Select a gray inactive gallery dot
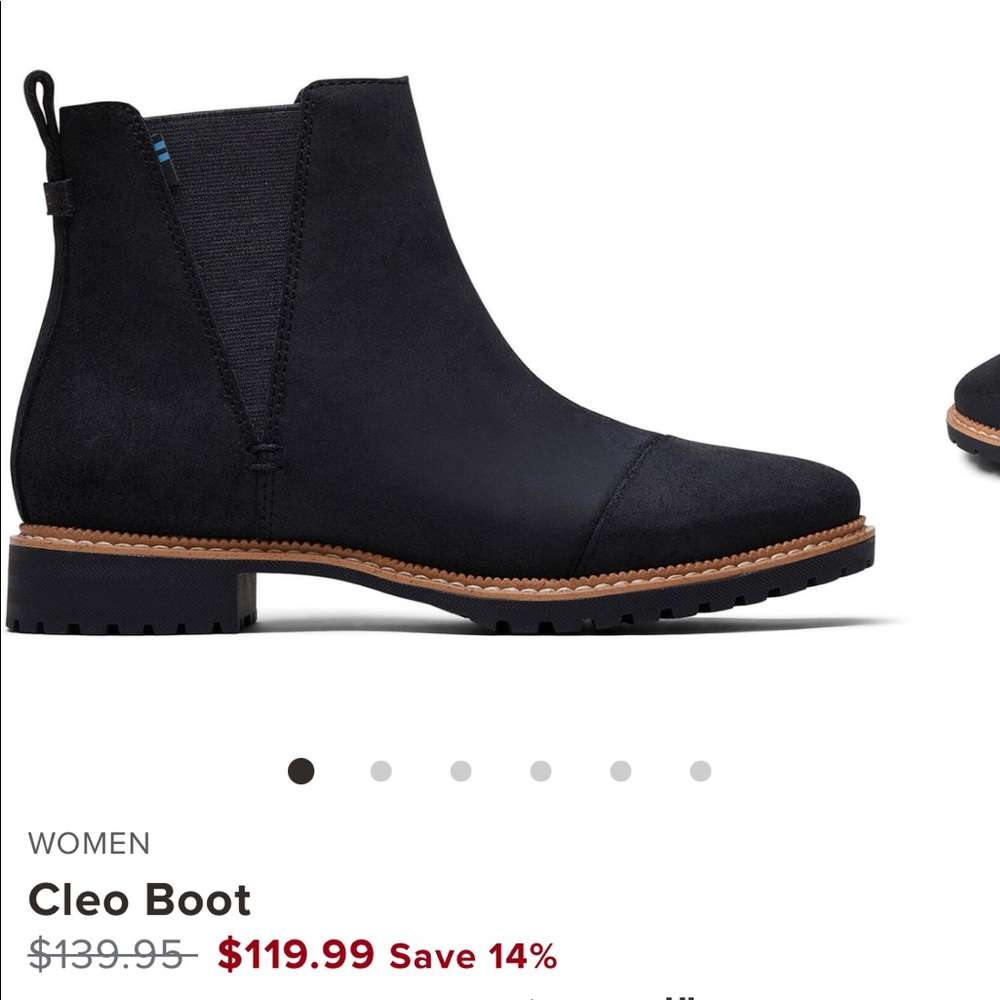This screenshot has height=1000, width=1000. (x=380, y=770)
